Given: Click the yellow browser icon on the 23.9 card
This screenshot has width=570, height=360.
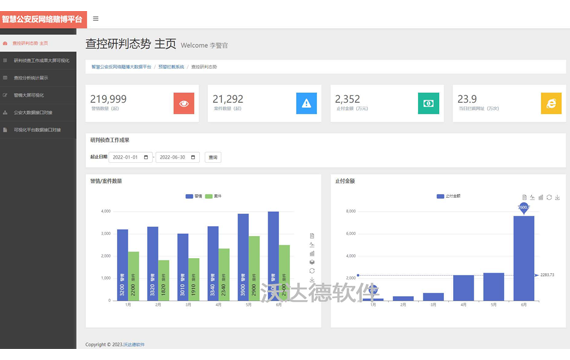Looking at the screenshot, I should 551,103.
